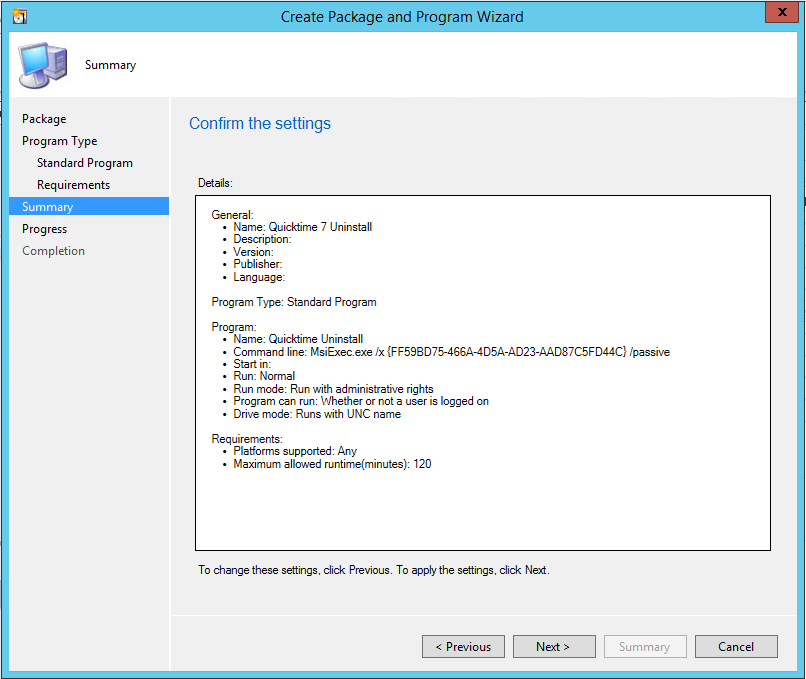The width and height of the screenshot is (806, 679).
Task: Click the 'Publisher:' line
Action: (258, 264)
